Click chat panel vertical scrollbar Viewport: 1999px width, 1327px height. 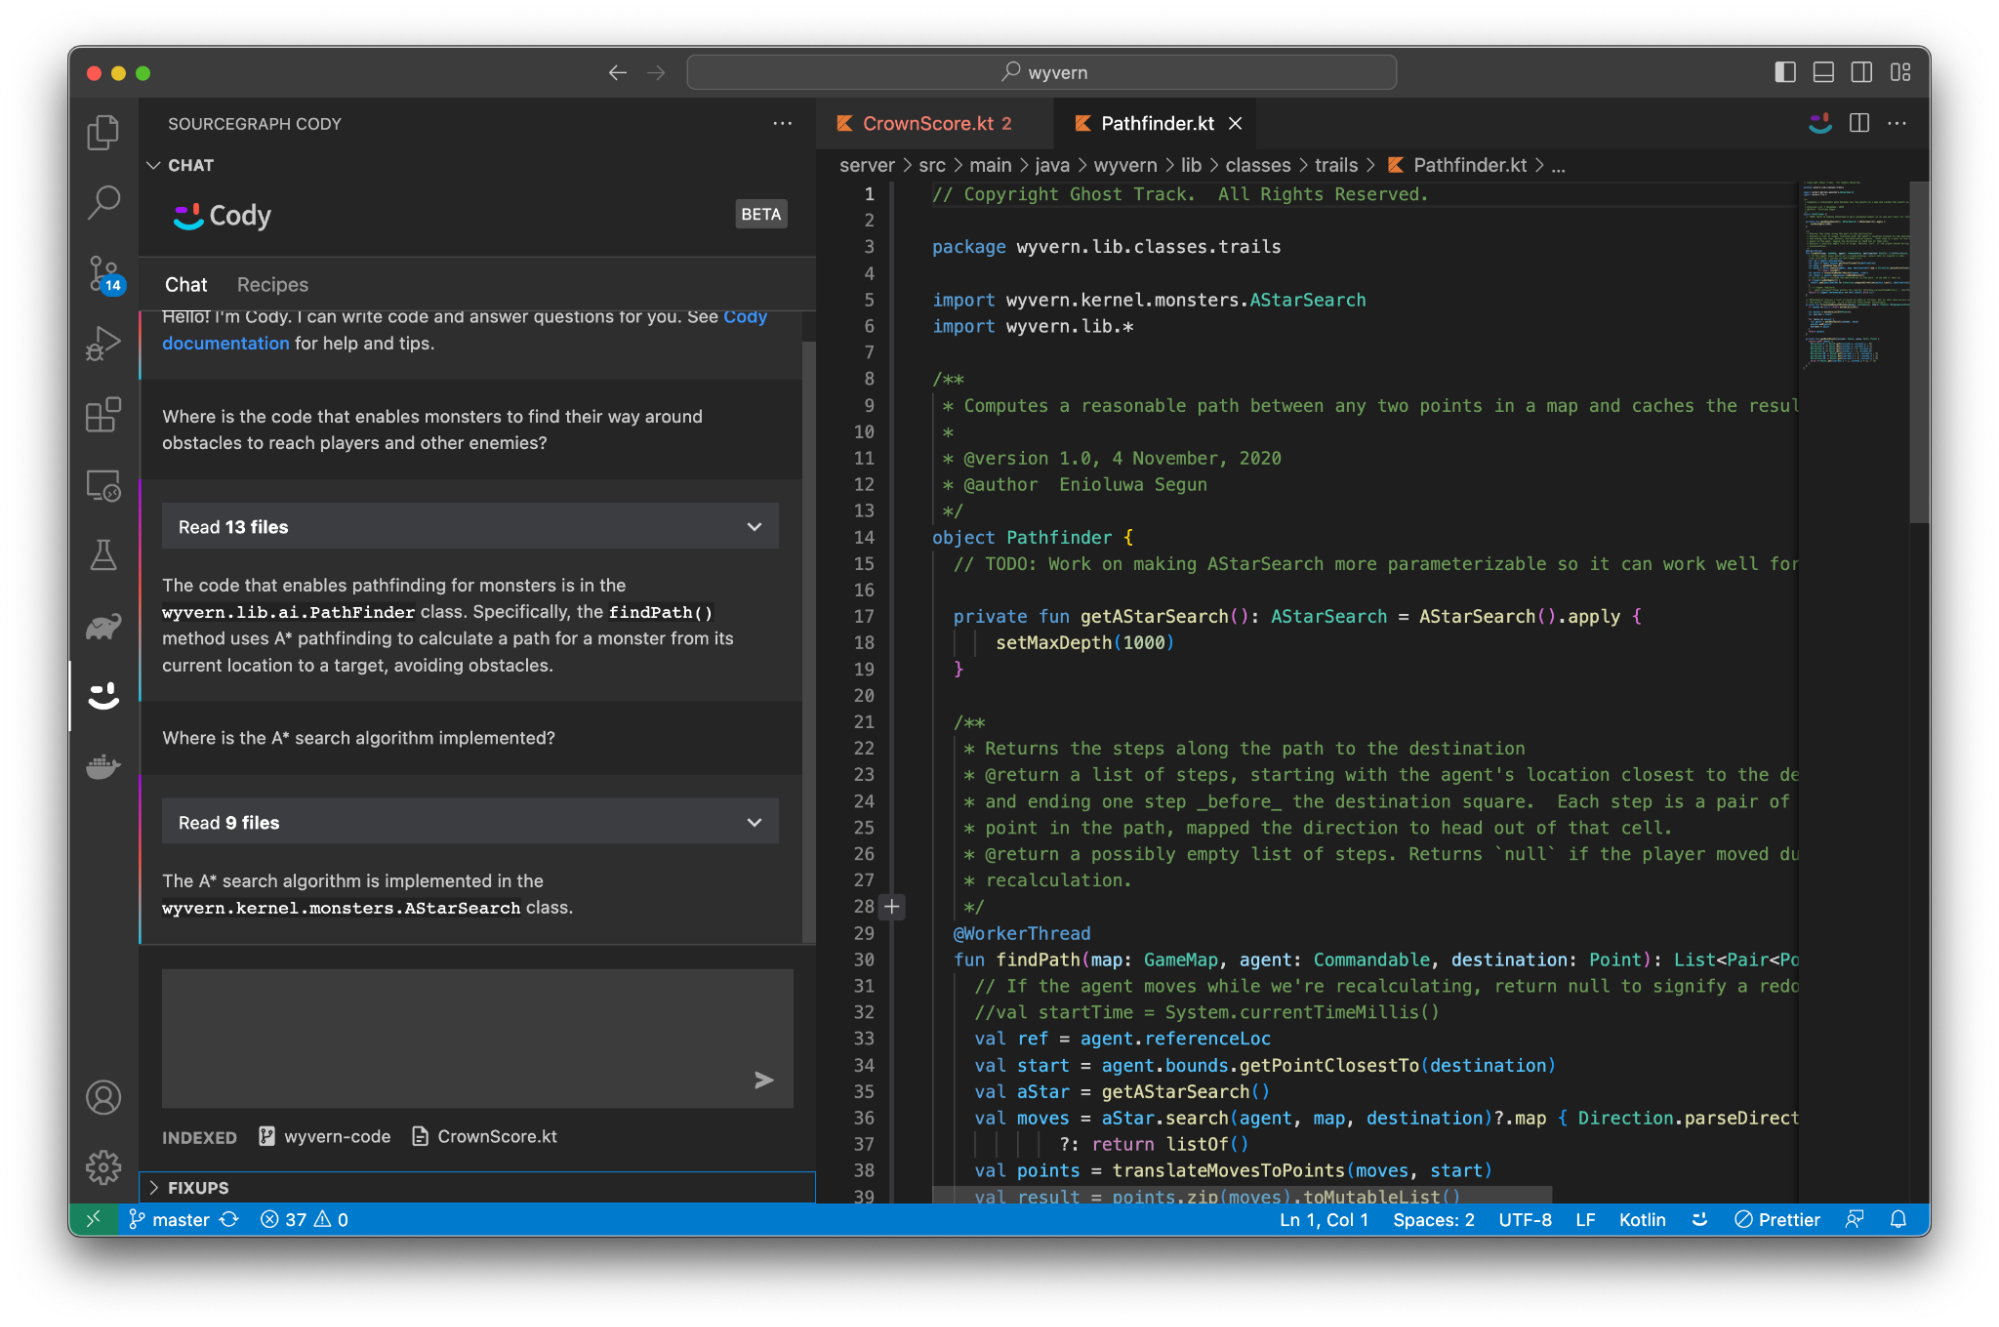pyautogui.click(x=808, y=640)
